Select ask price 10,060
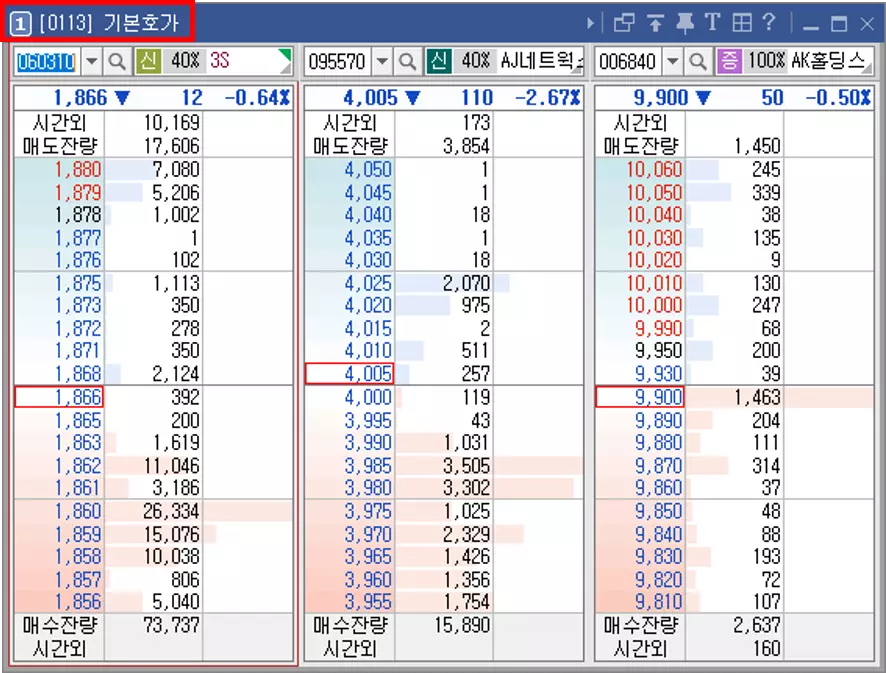The height and width of the screenshot is (673, 886). [x=654, y=170]
